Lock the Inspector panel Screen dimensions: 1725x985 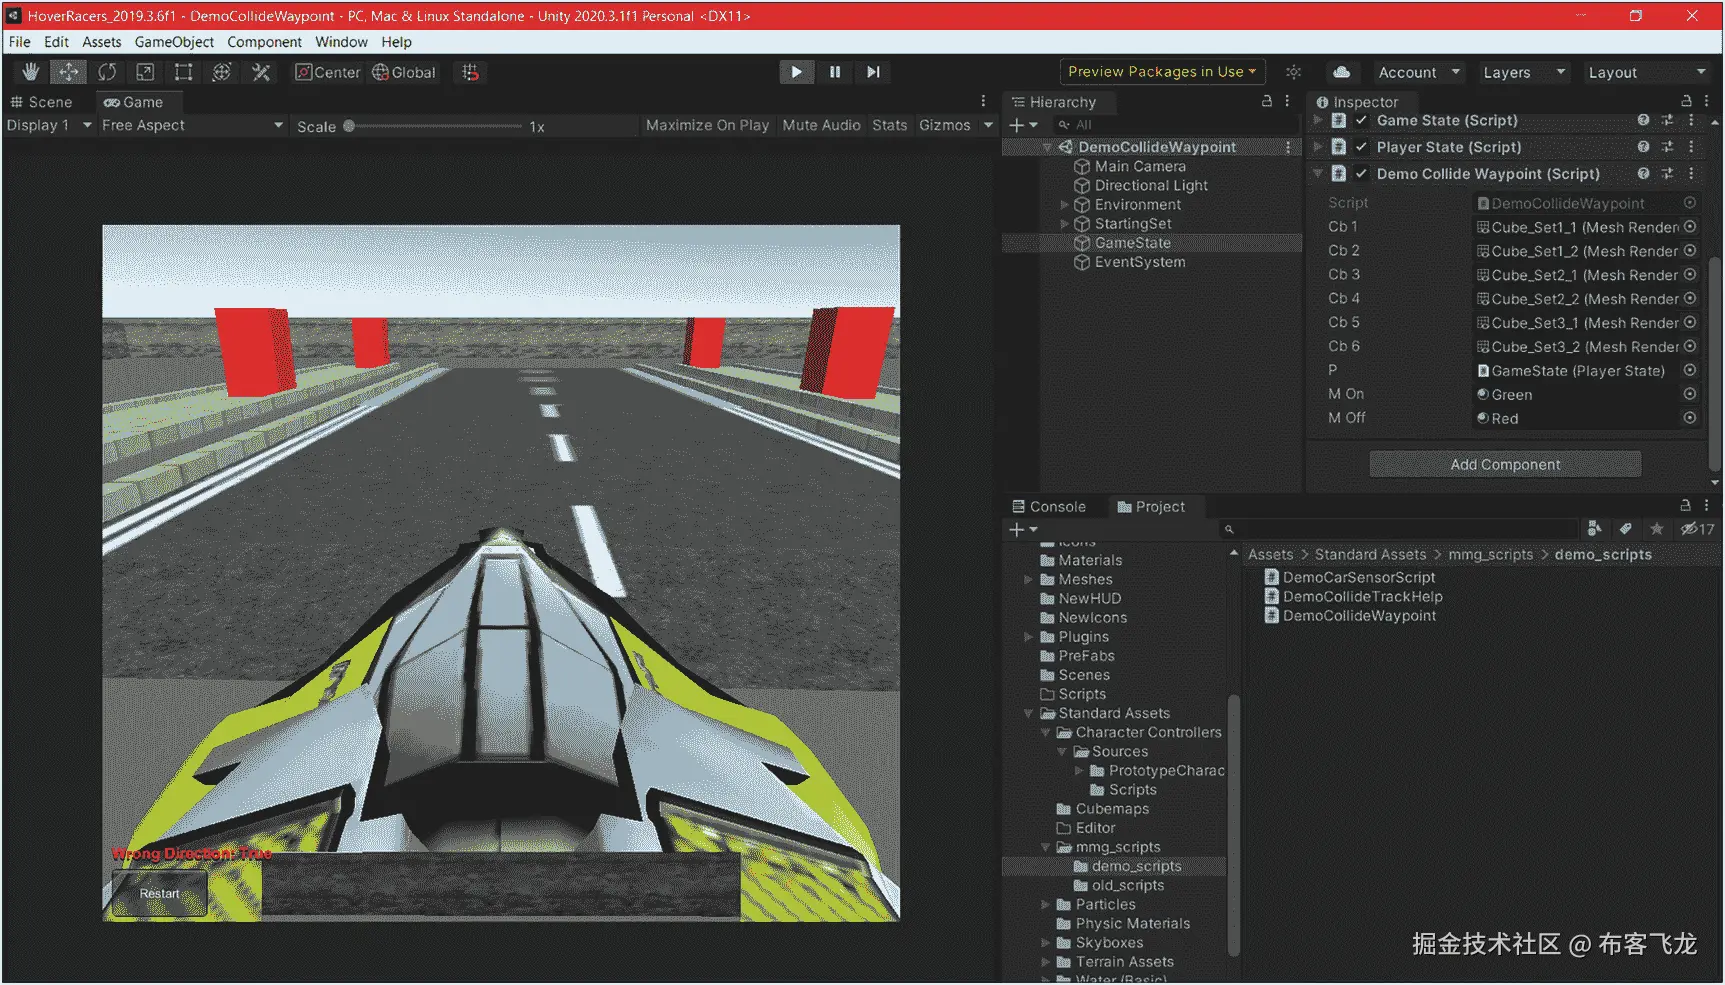point(1686,101)
